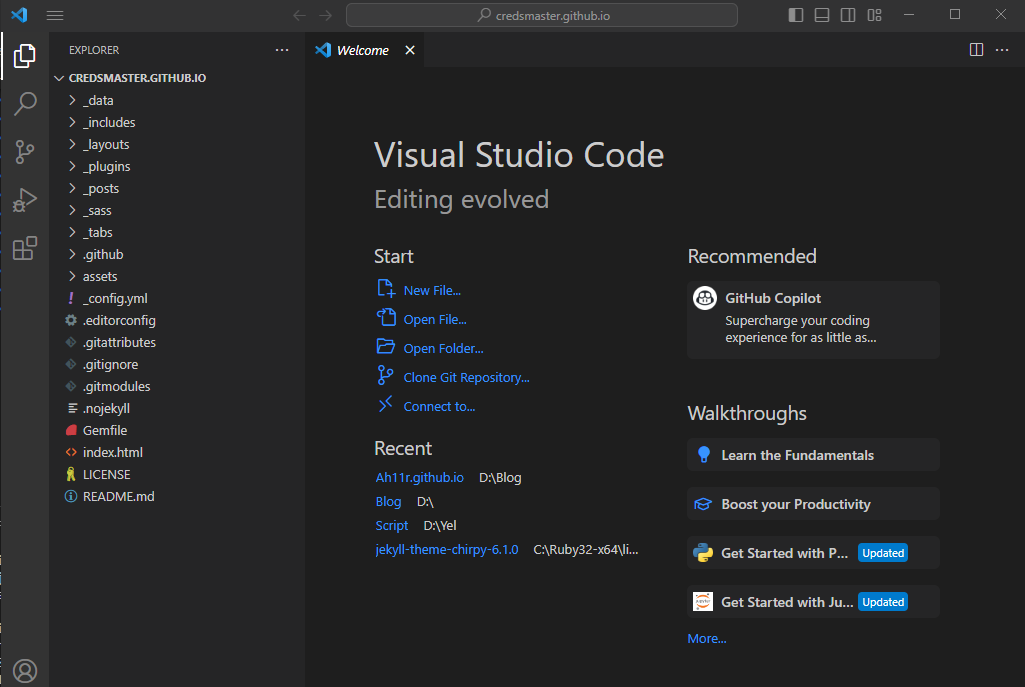Open Explorer Views and More Actions ellipsis
This screenshot has height=687, width=1025.
tap(282, 50)
